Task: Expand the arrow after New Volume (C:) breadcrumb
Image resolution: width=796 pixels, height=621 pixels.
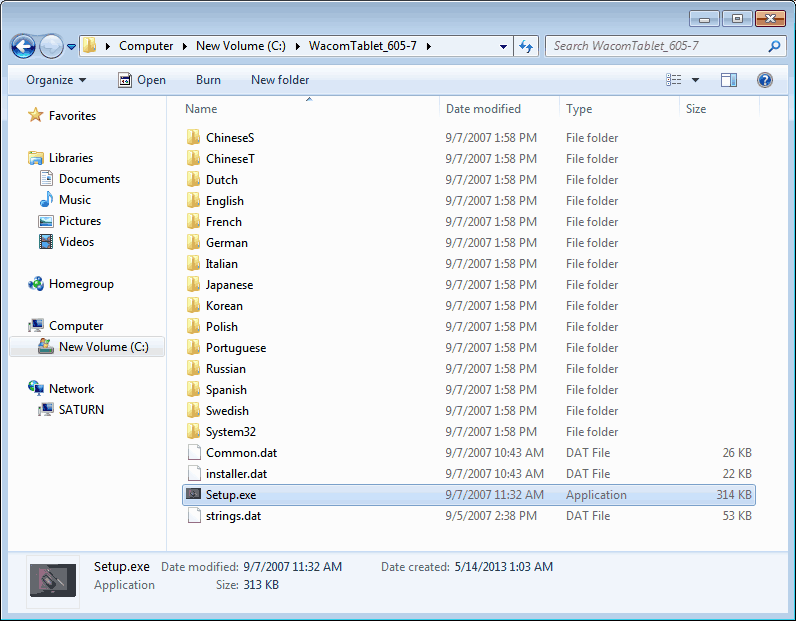Action: (x=297, y=46)
